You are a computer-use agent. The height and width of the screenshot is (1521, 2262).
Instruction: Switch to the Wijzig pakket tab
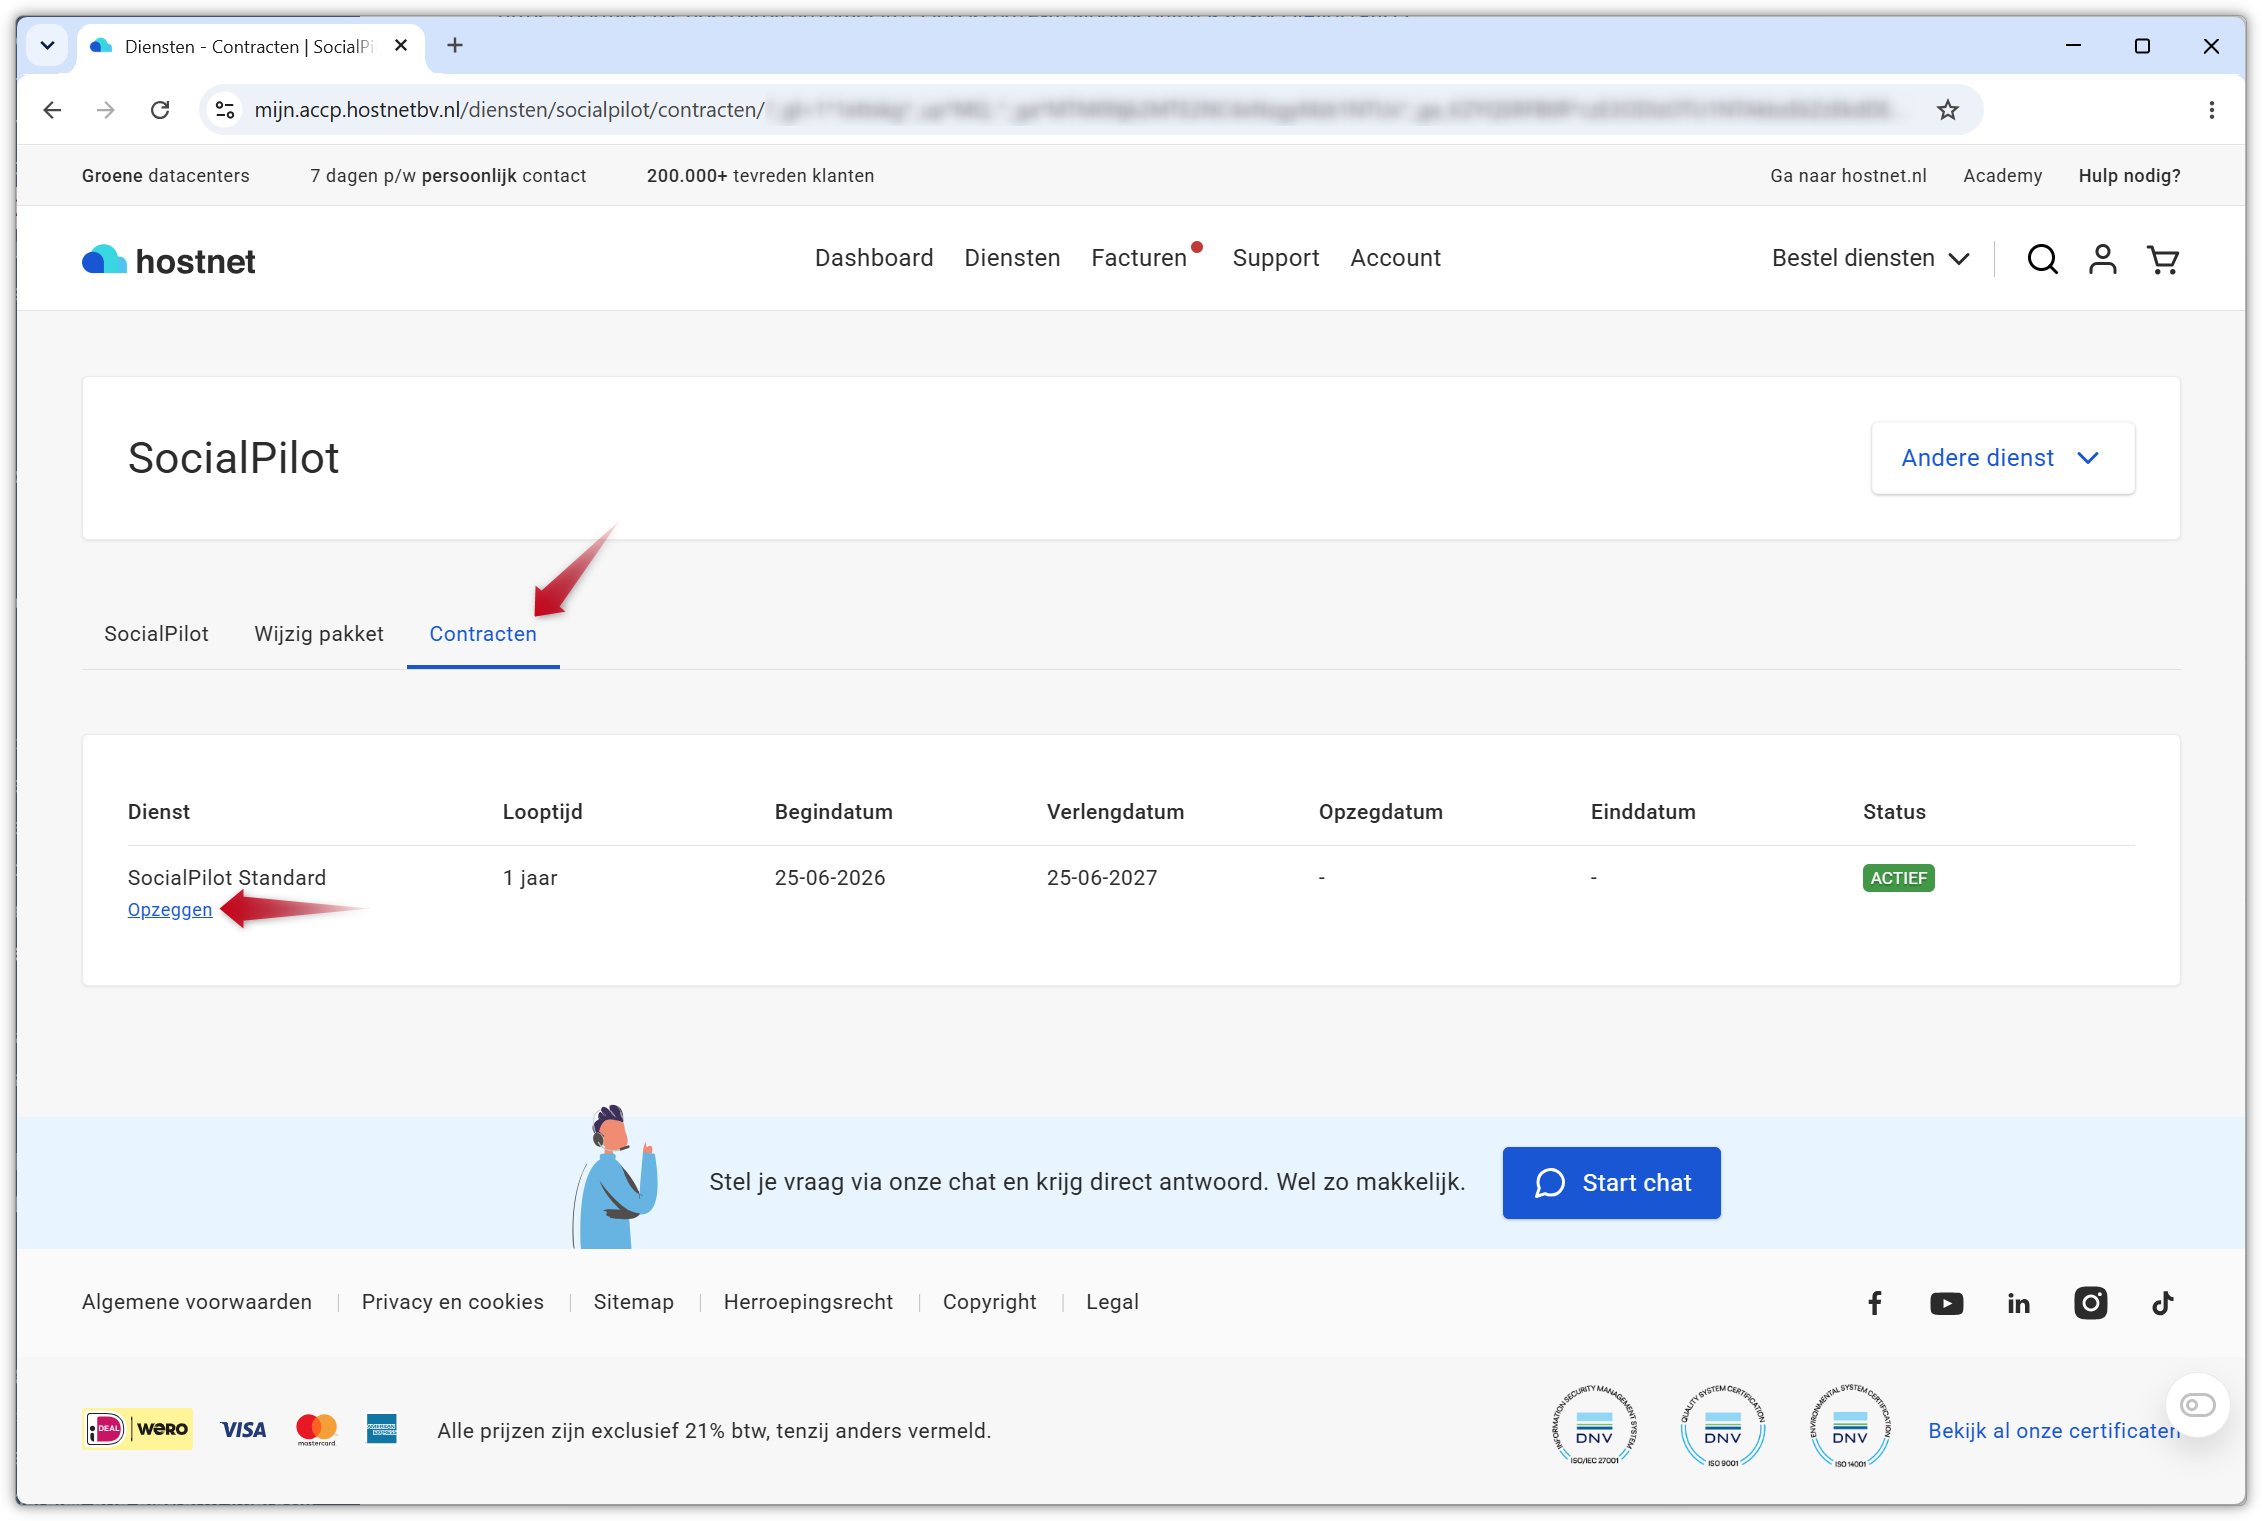(319, 634)
